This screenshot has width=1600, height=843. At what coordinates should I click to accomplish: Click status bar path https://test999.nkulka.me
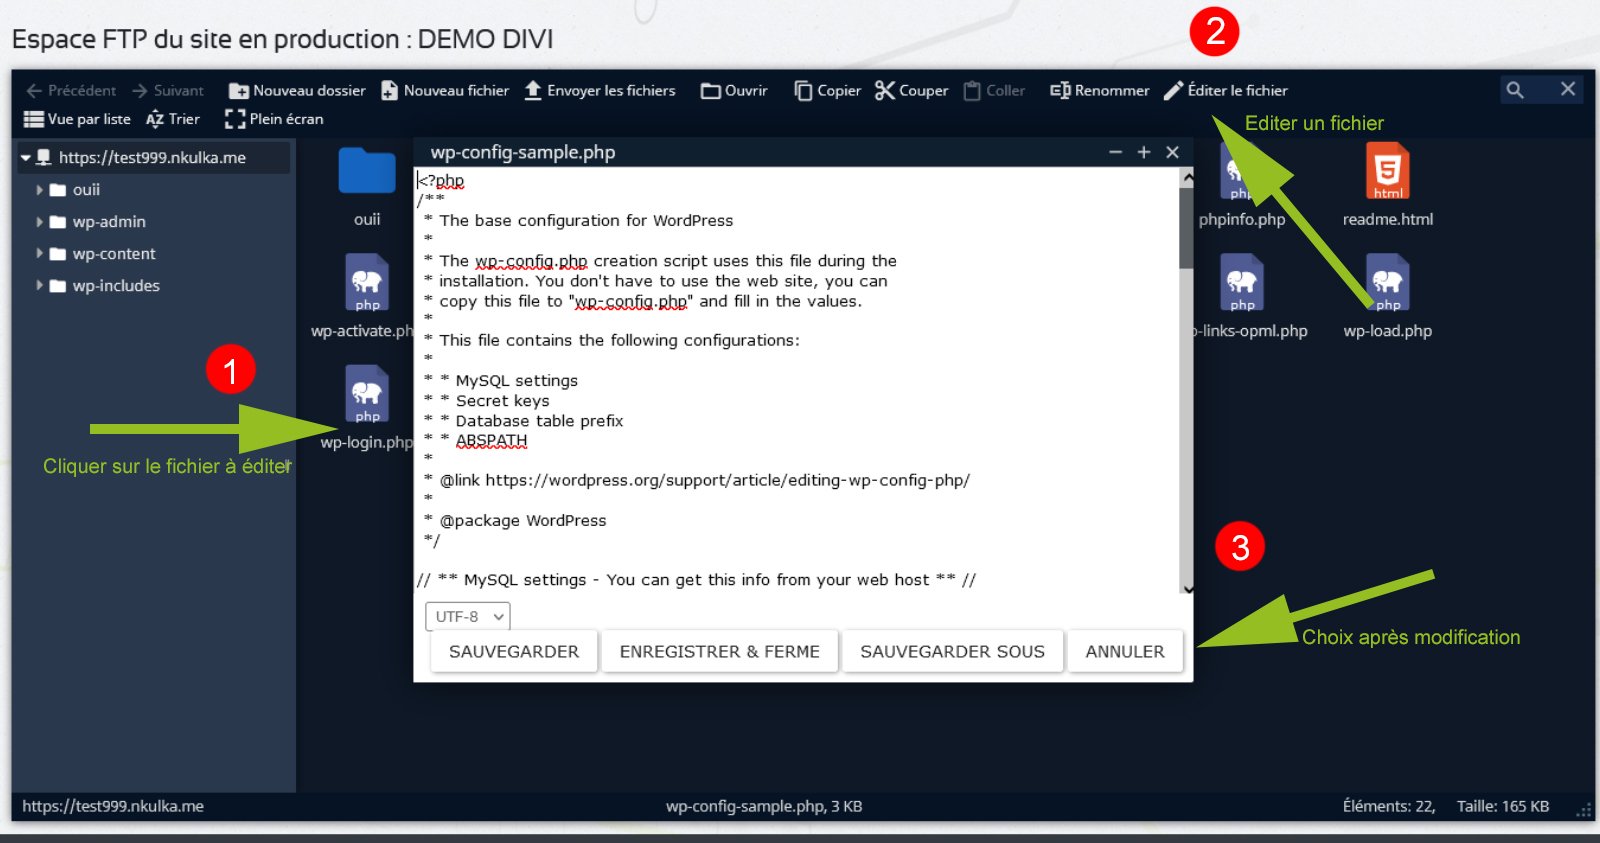113,806
